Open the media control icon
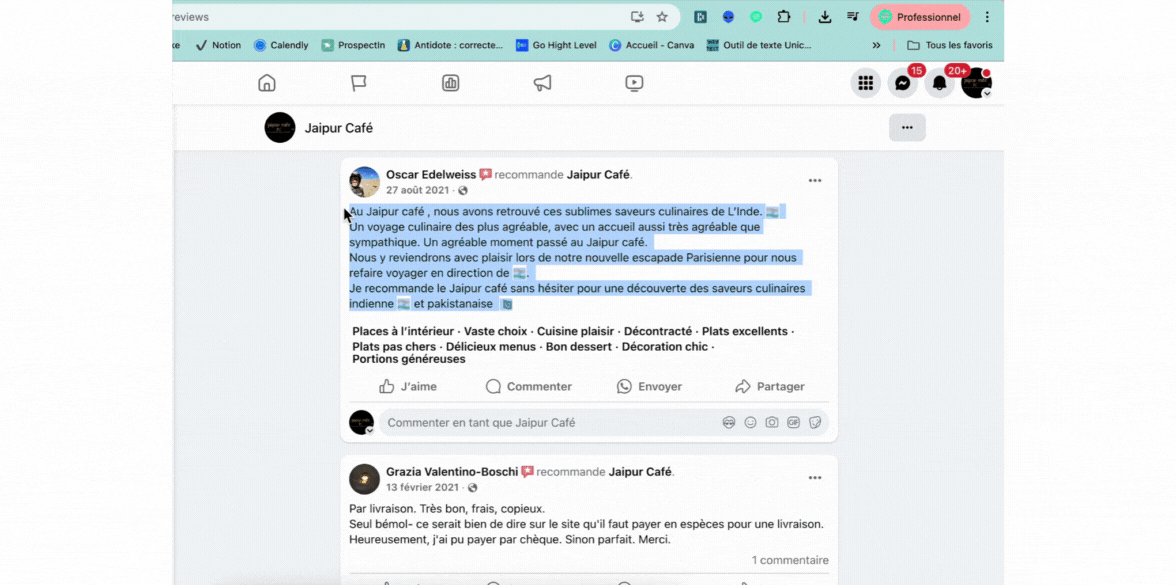Viewport: 1176px width, 585px height. pyautogui.click(x=853, y=16)
